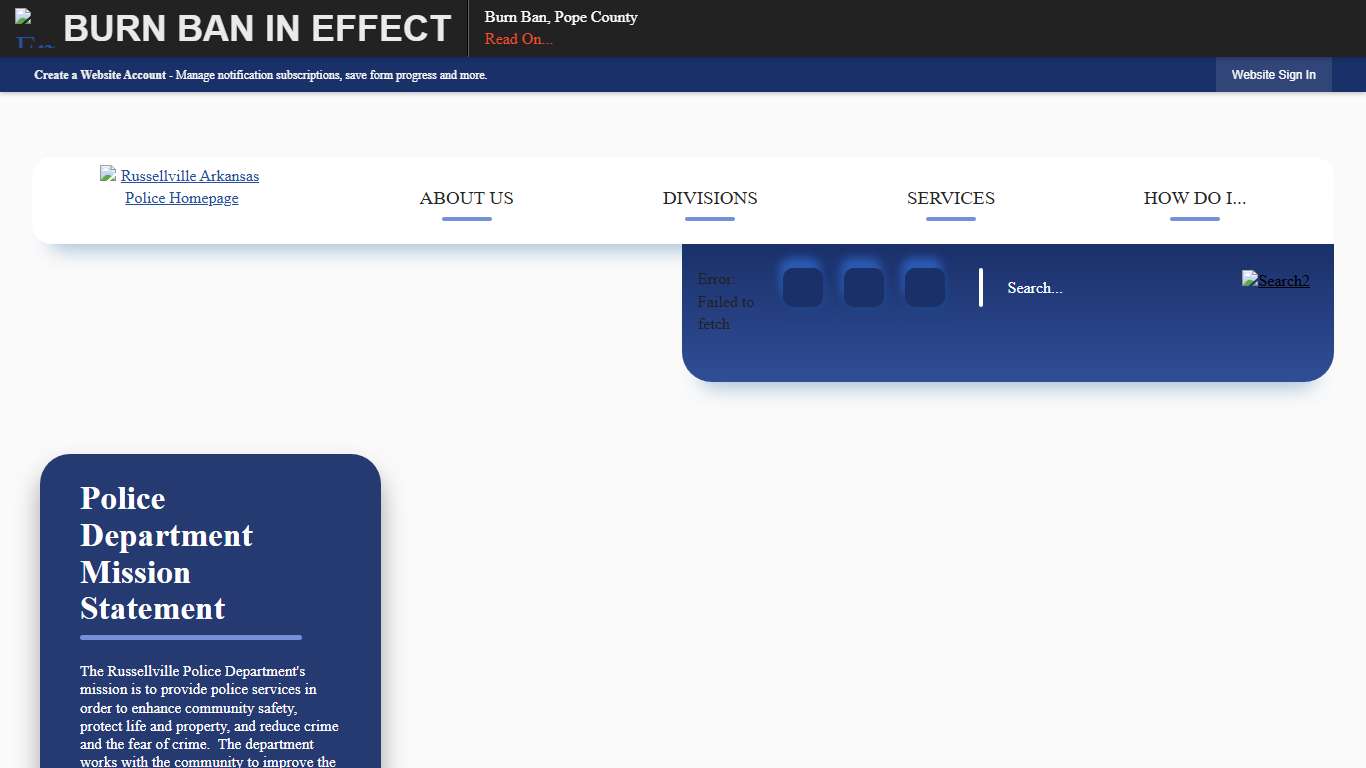Click the third social media icon button
1366x768 pixels.
tap(924, 286)
